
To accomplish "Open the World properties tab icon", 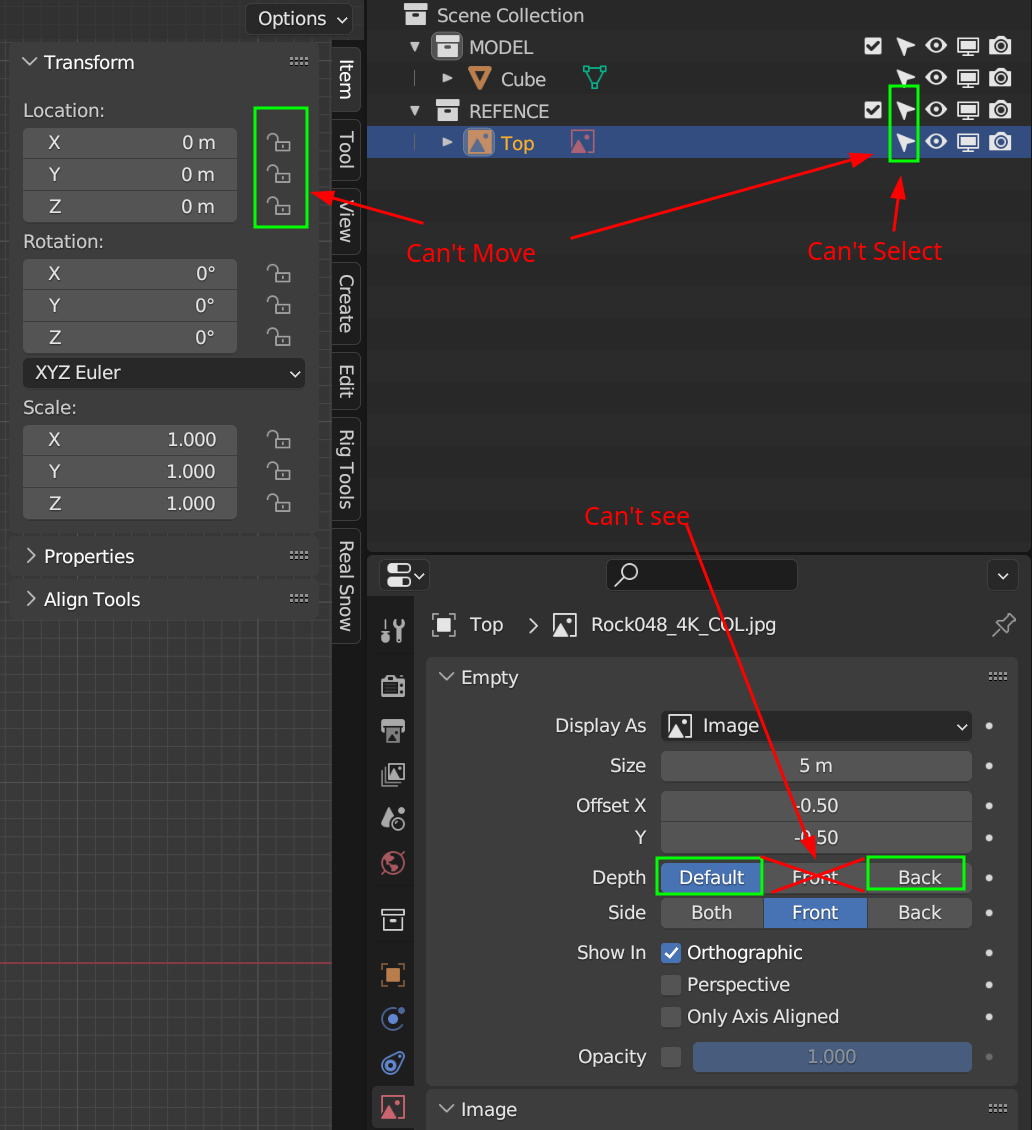I will tap(393, 862).
